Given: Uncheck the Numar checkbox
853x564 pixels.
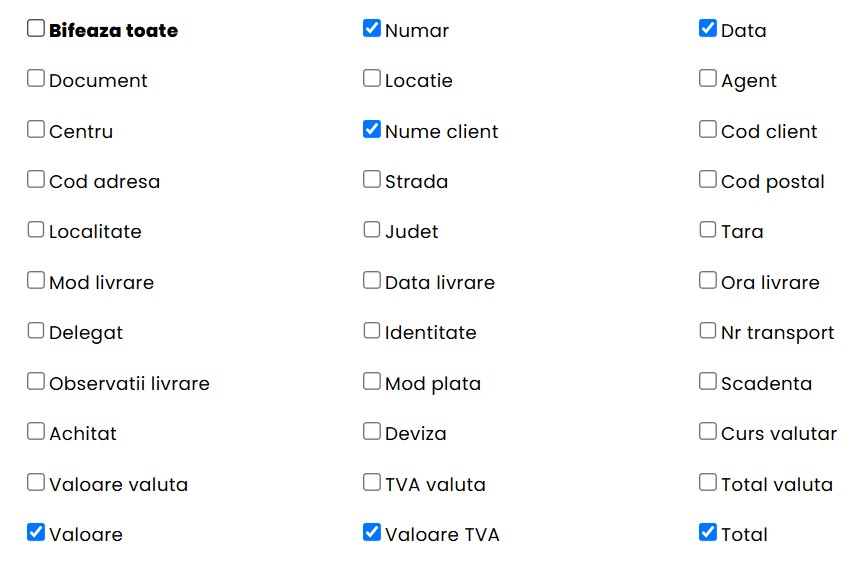Looking at the screenshot, I should tap(372, 28).
